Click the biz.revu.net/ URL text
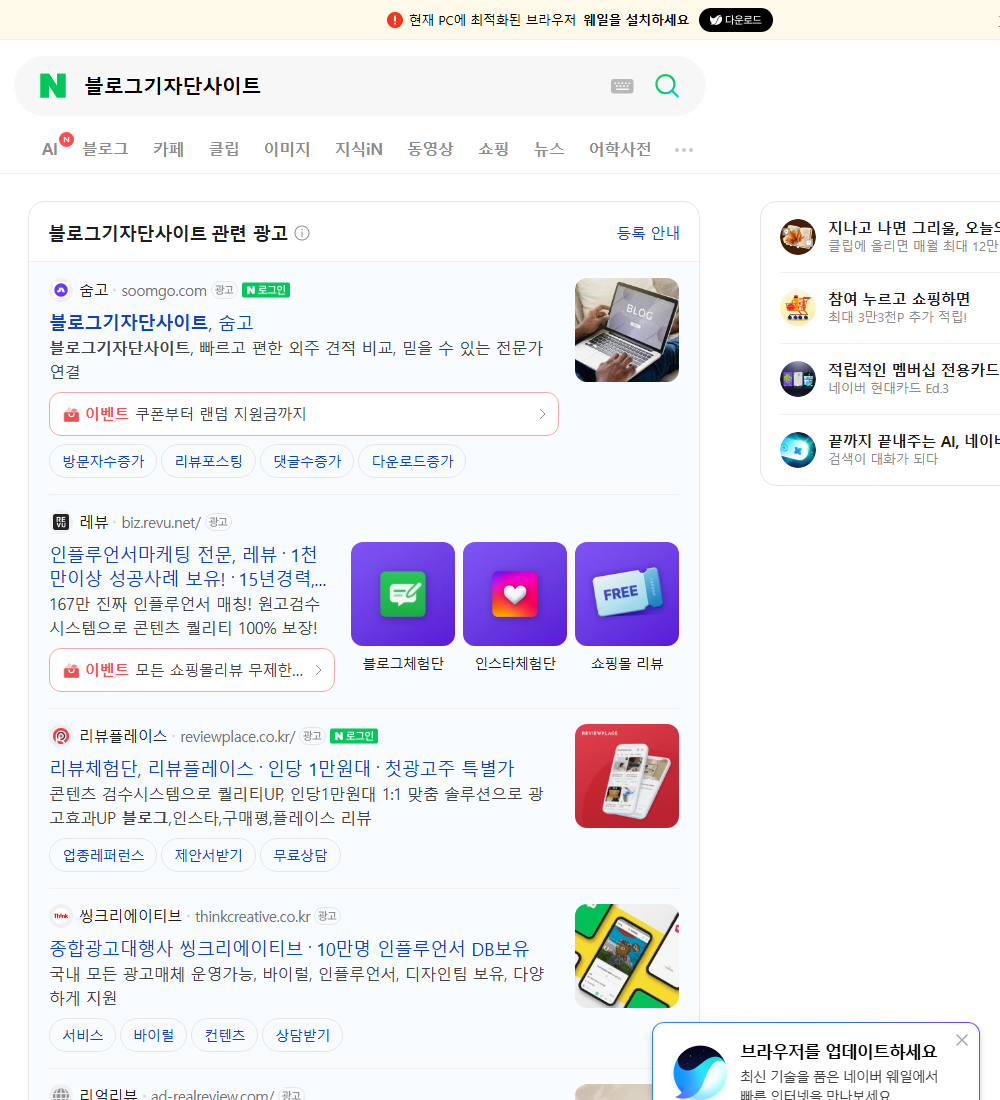1000x1100 pixels. pyautogui.click(x=161, y=523)
